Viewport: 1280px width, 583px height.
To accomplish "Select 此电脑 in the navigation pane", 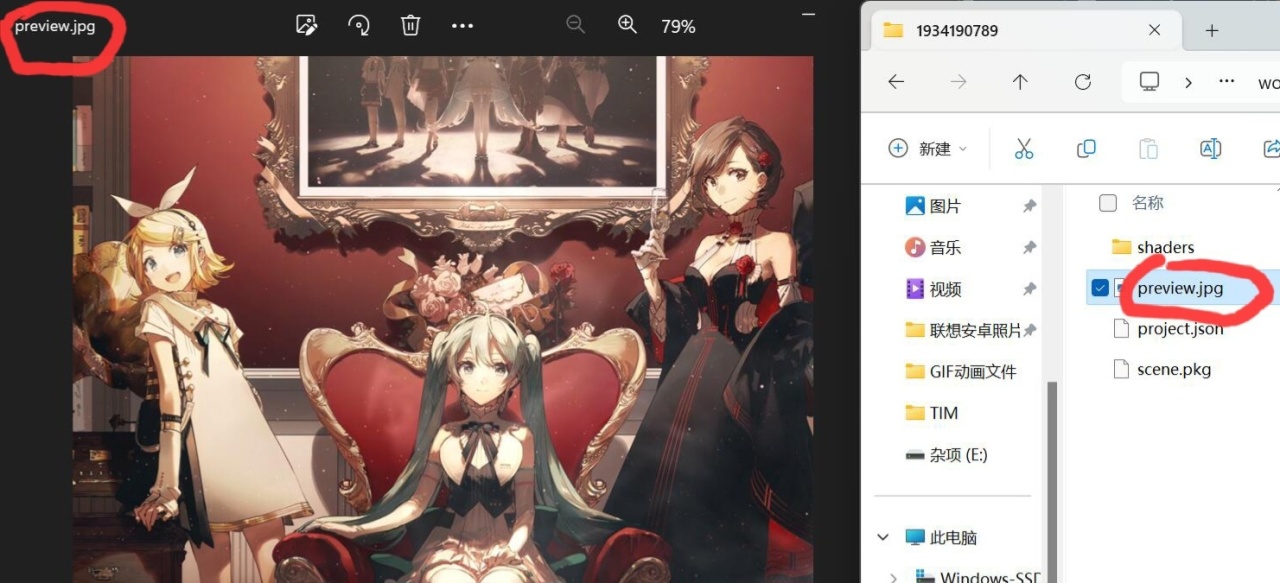I will pyautogui.click(x=955, y=537).
